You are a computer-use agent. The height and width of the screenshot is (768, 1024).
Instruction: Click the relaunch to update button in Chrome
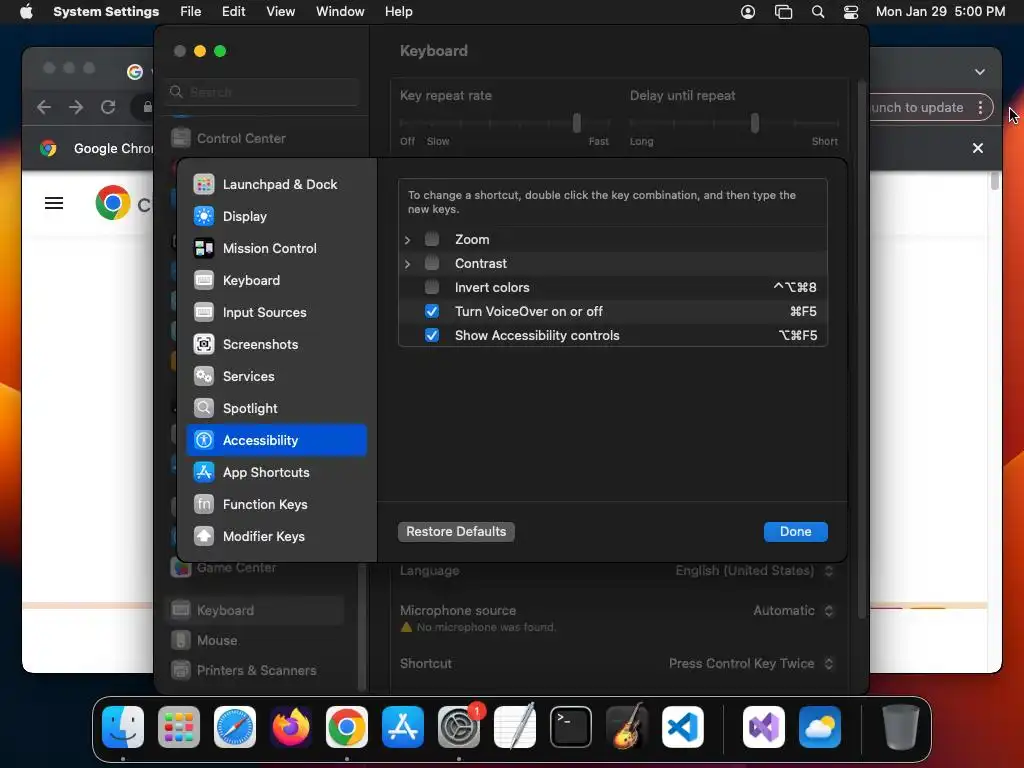[930, 107]
